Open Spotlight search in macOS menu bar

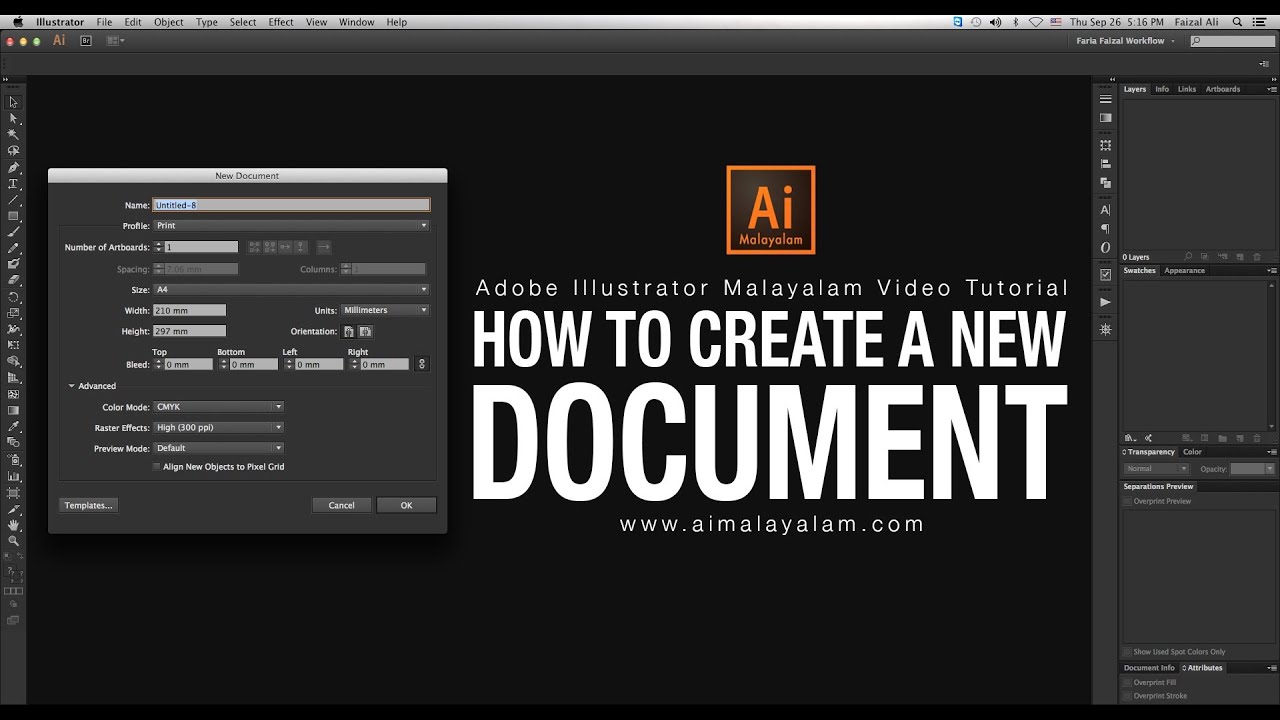tap(1237, 22)
